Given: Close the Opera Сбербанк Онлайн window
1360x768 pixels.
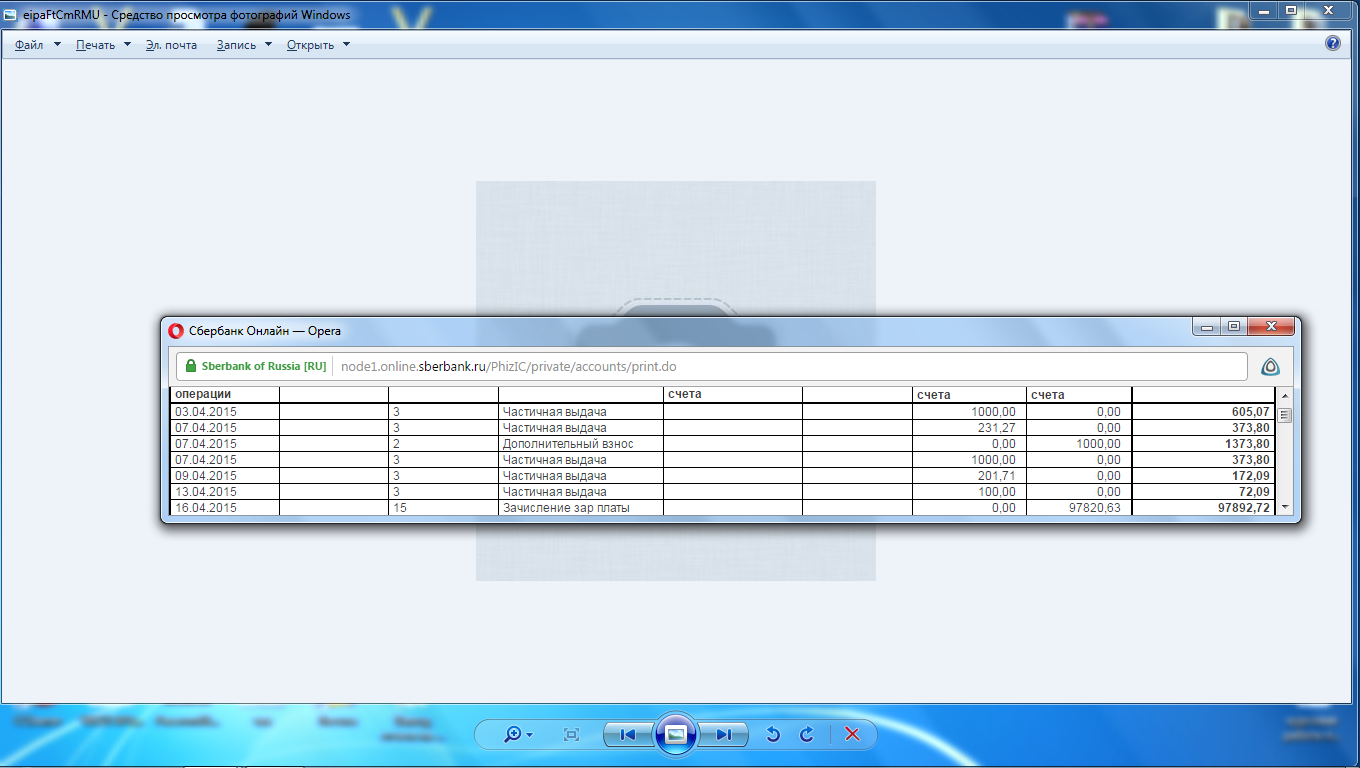Looking at the screenshot, I should (x=1272, y=326).
